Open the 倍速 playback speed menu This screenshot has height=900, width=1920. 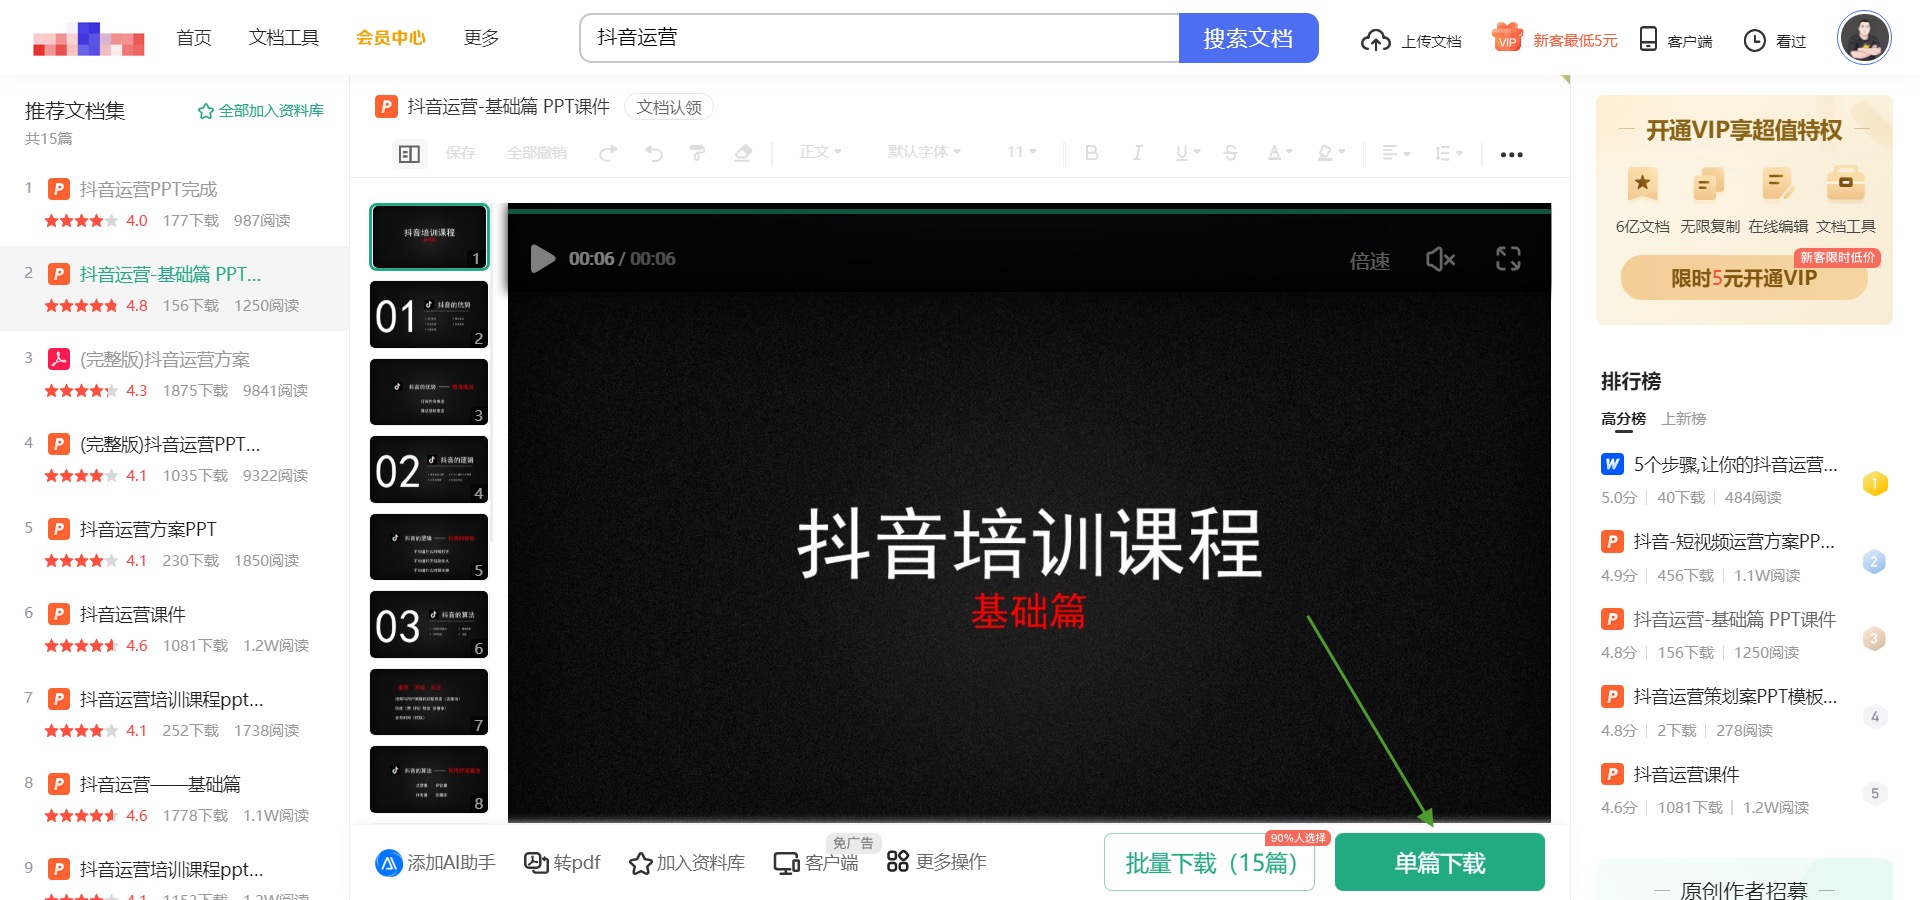pos(1370,261)
